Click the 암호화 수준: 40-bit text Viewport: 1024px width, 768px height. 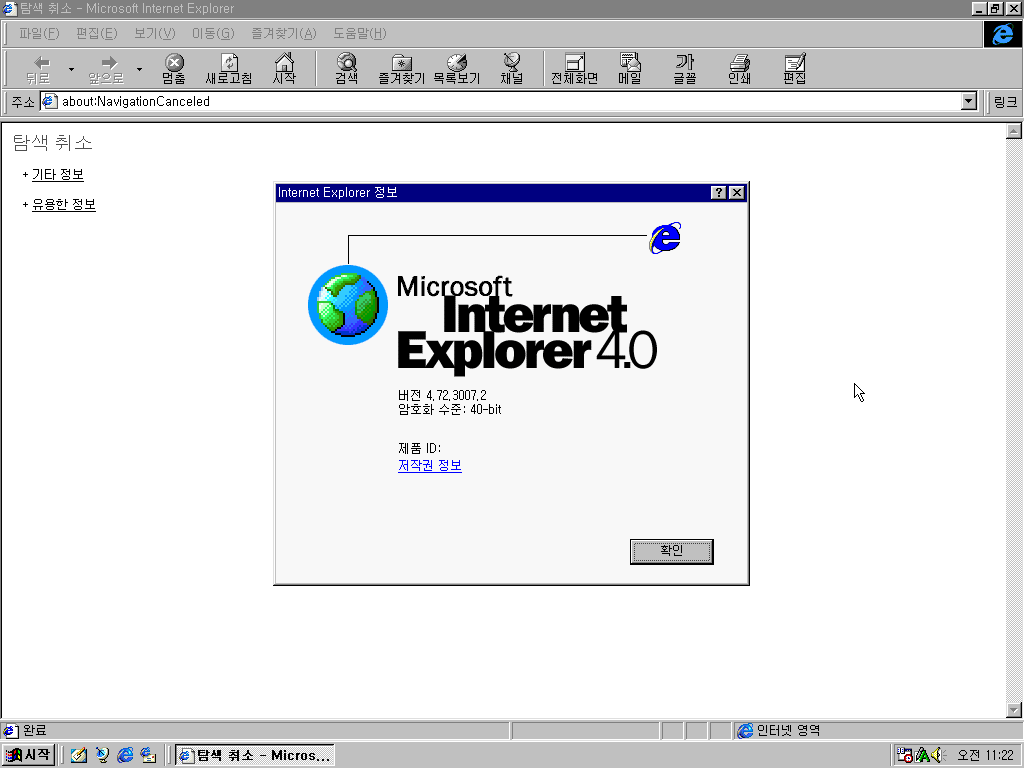(x=450, y=409)
